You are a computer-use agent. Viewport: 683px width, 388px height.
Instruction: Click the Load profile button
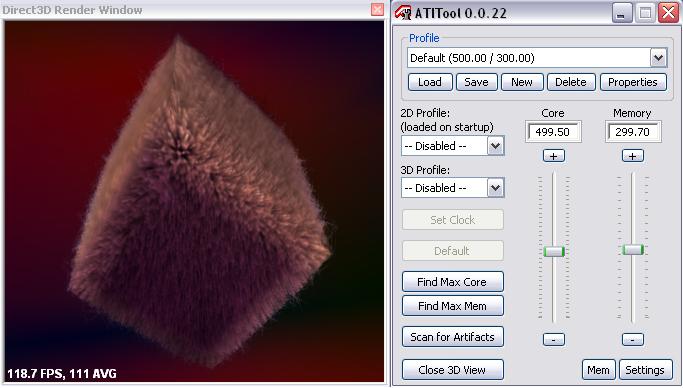(430, 82)
